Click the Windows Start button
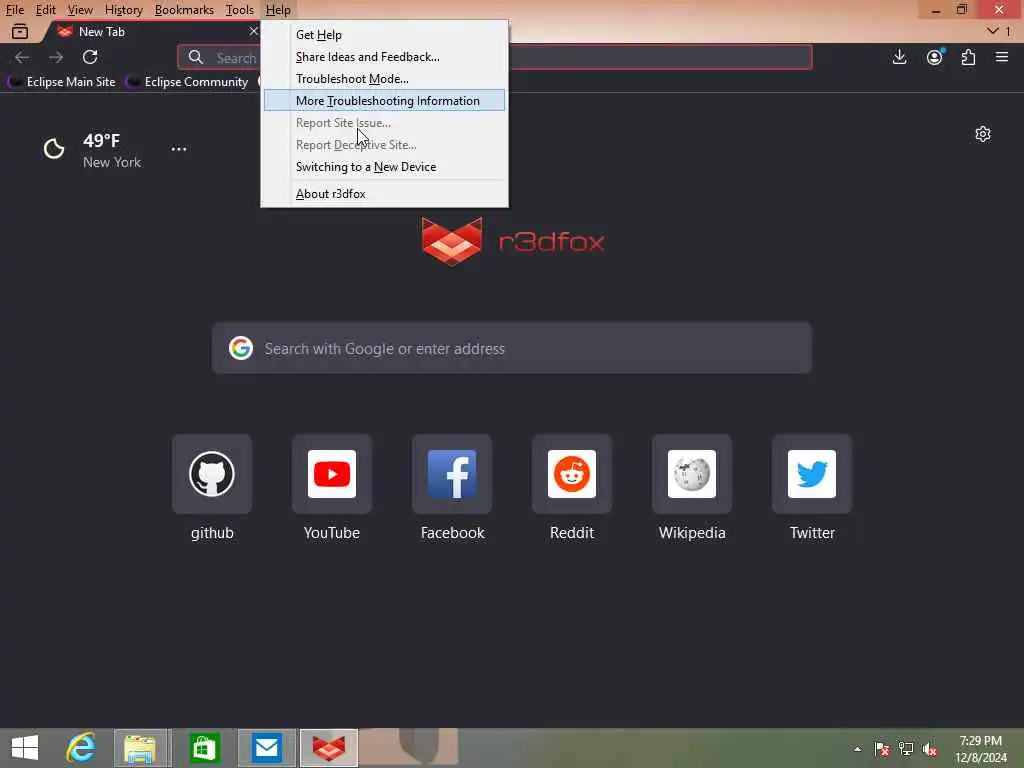Screen dimensions: 1024x768 point(25,748)
